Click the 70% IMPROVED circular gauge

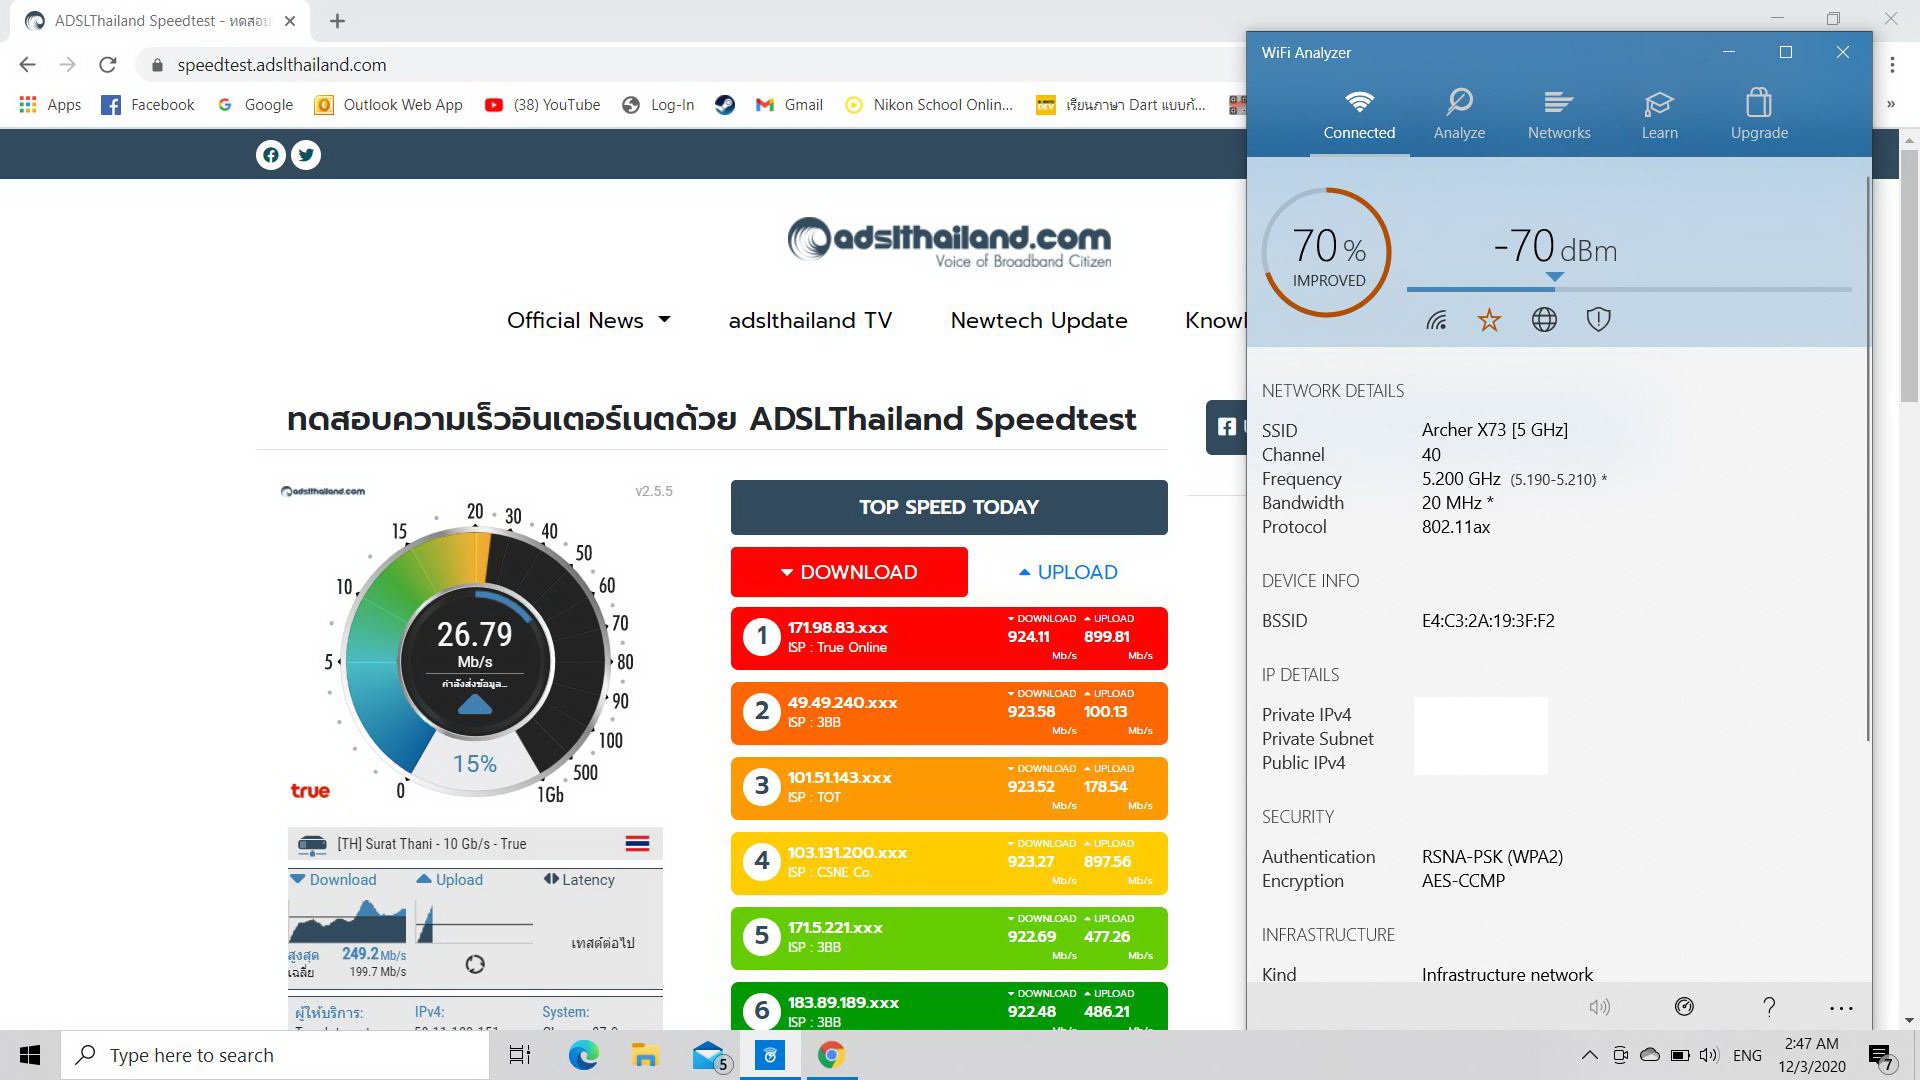(1327, 253)
